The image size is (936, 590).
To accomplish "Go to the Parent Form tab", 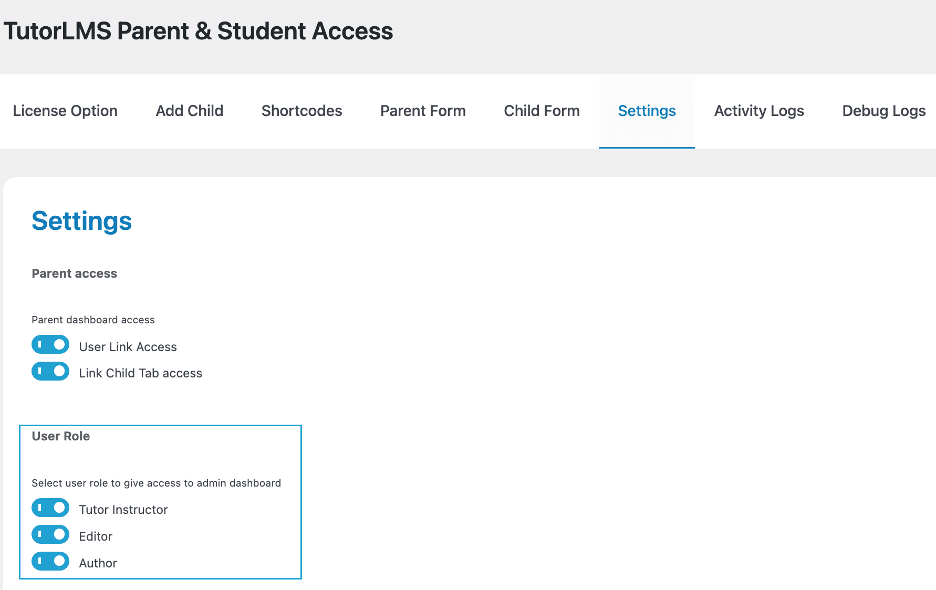I will (423, 111).
